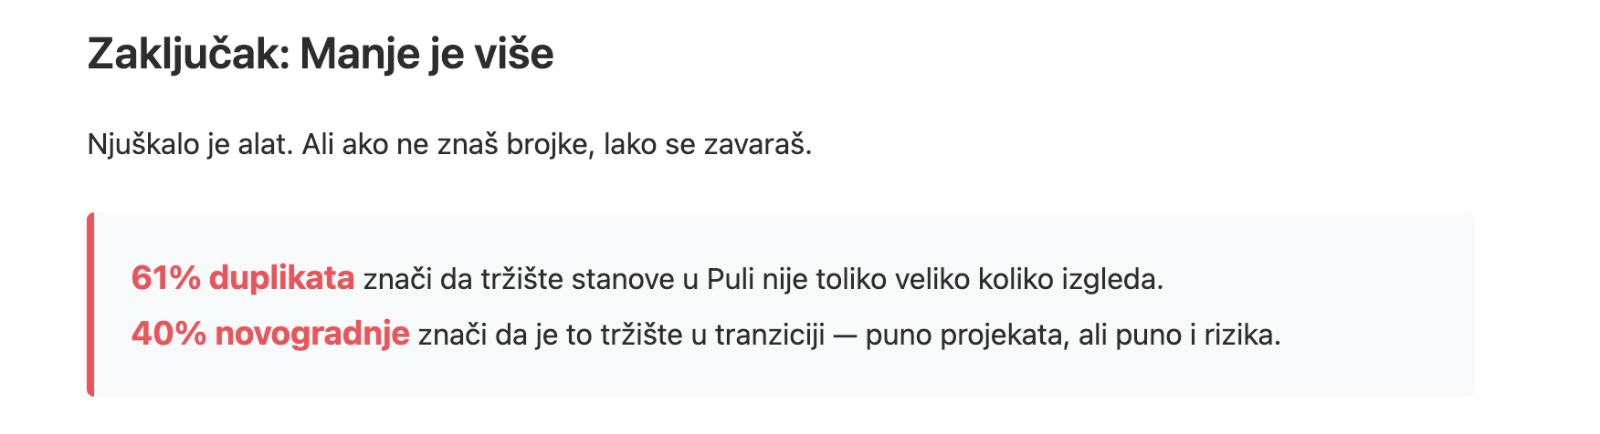
Task: Click the word "Puli" in the callout
Action: [730, 279]
